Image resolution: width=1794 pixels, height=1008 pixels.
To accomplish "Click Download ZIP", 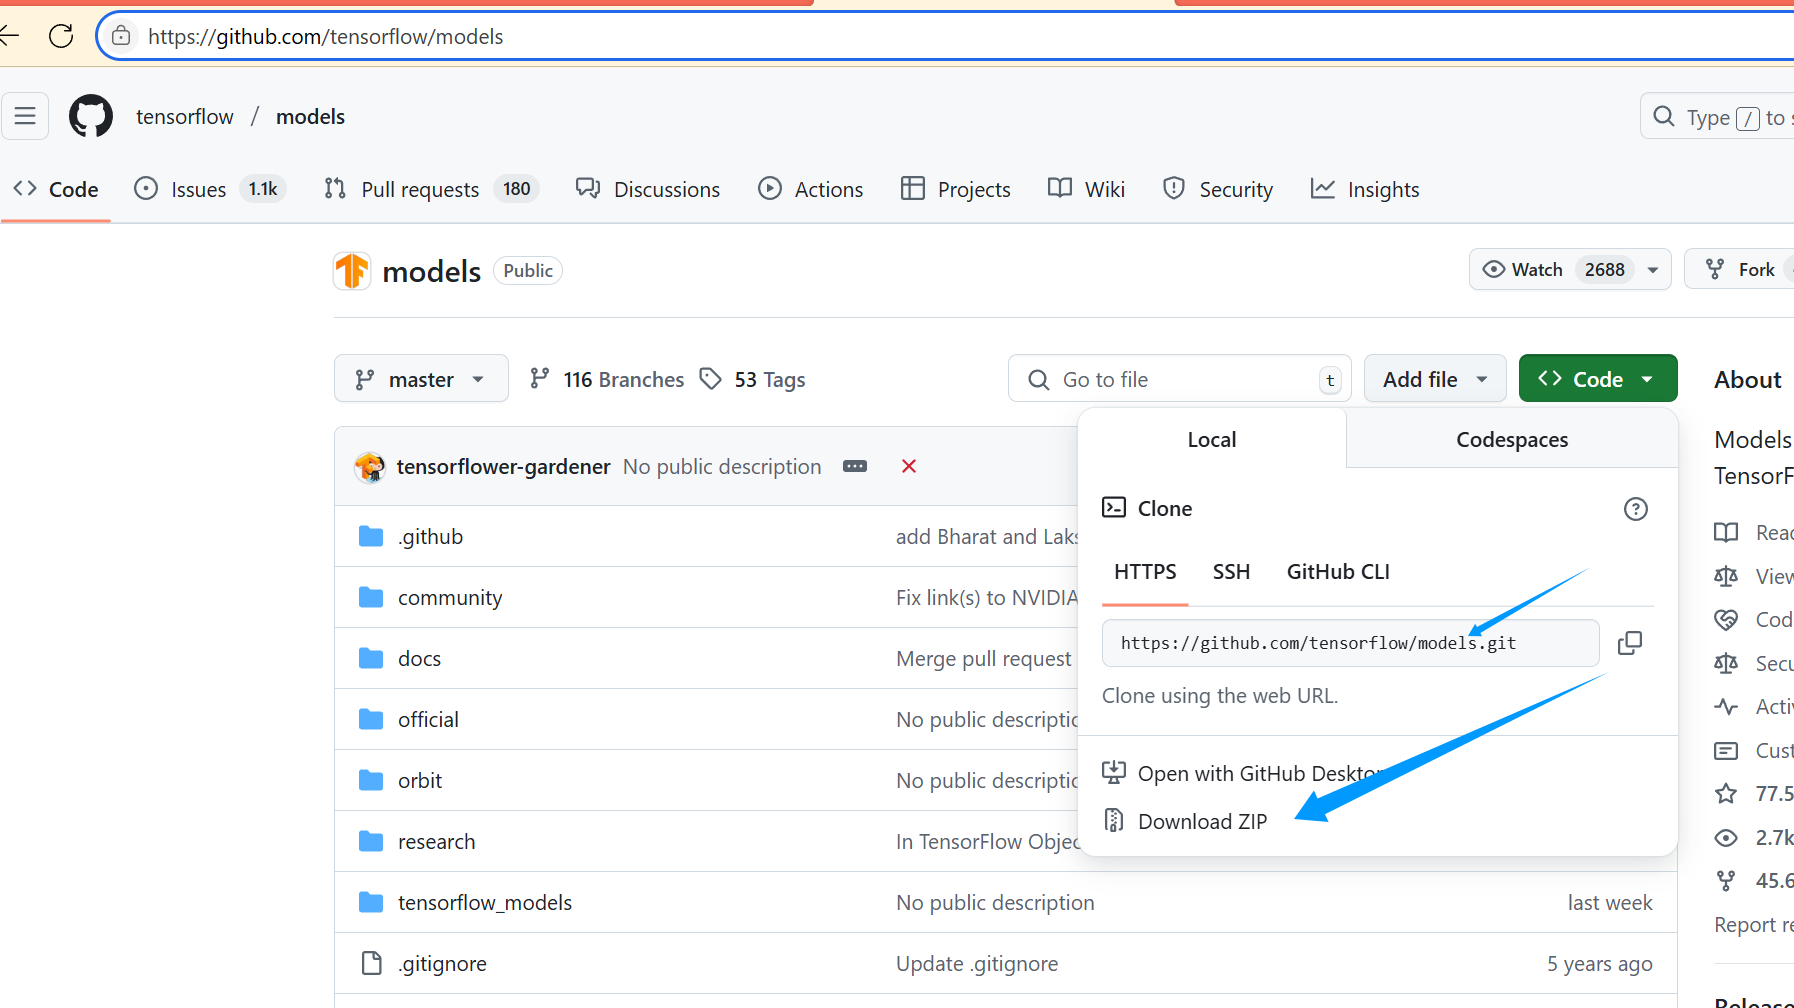I will pyautogui.click(x=1202, y=821).
